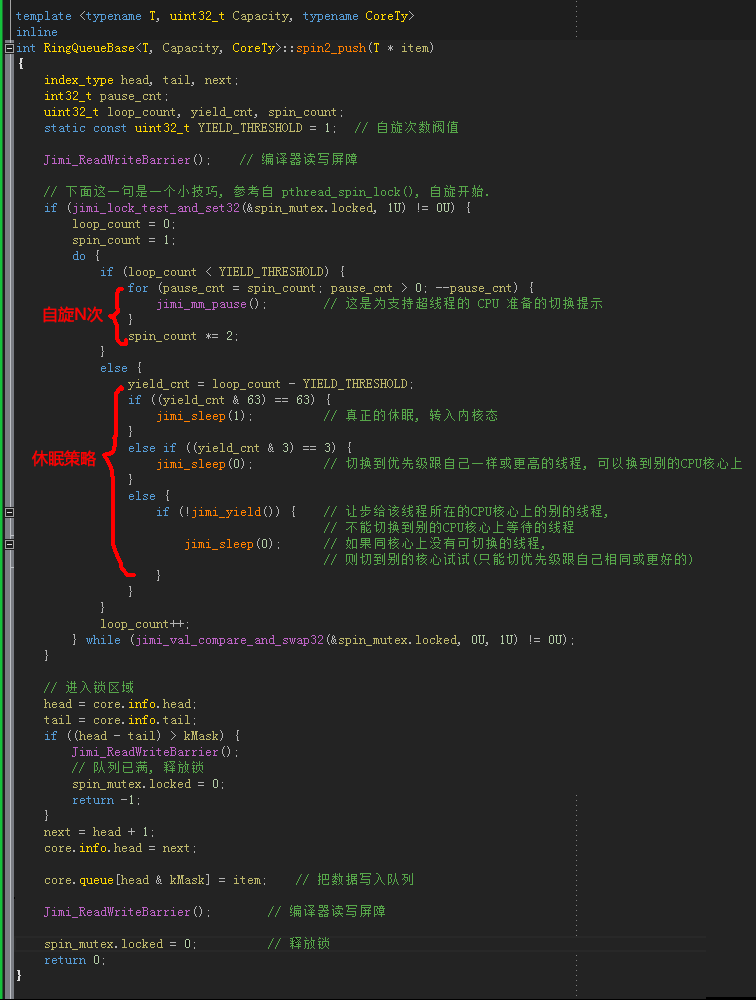Viewport: 756px width, 1000px height.
Task: Click the 'jimi_mm_pause();' call
Action: (212, 304)
